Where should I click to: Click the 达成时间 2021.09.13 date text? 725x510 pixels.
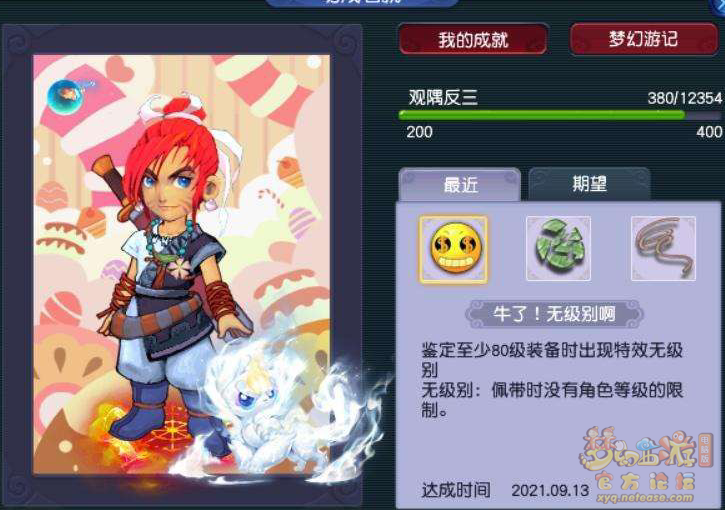pyautogui.click(x=505, y=490)
